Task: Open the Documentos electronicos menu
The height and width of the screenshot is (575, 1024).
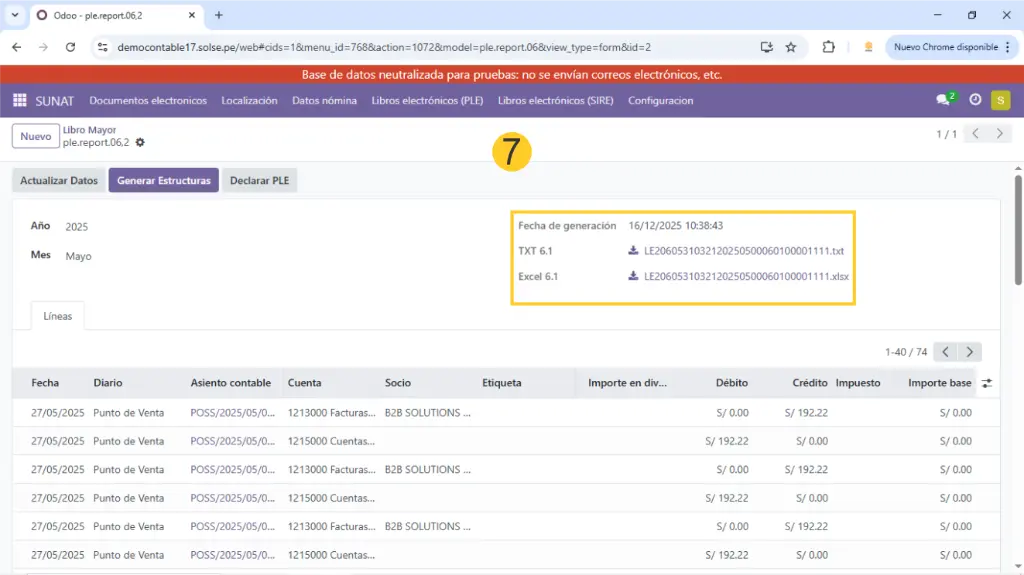Action: [x=148, y=100]
